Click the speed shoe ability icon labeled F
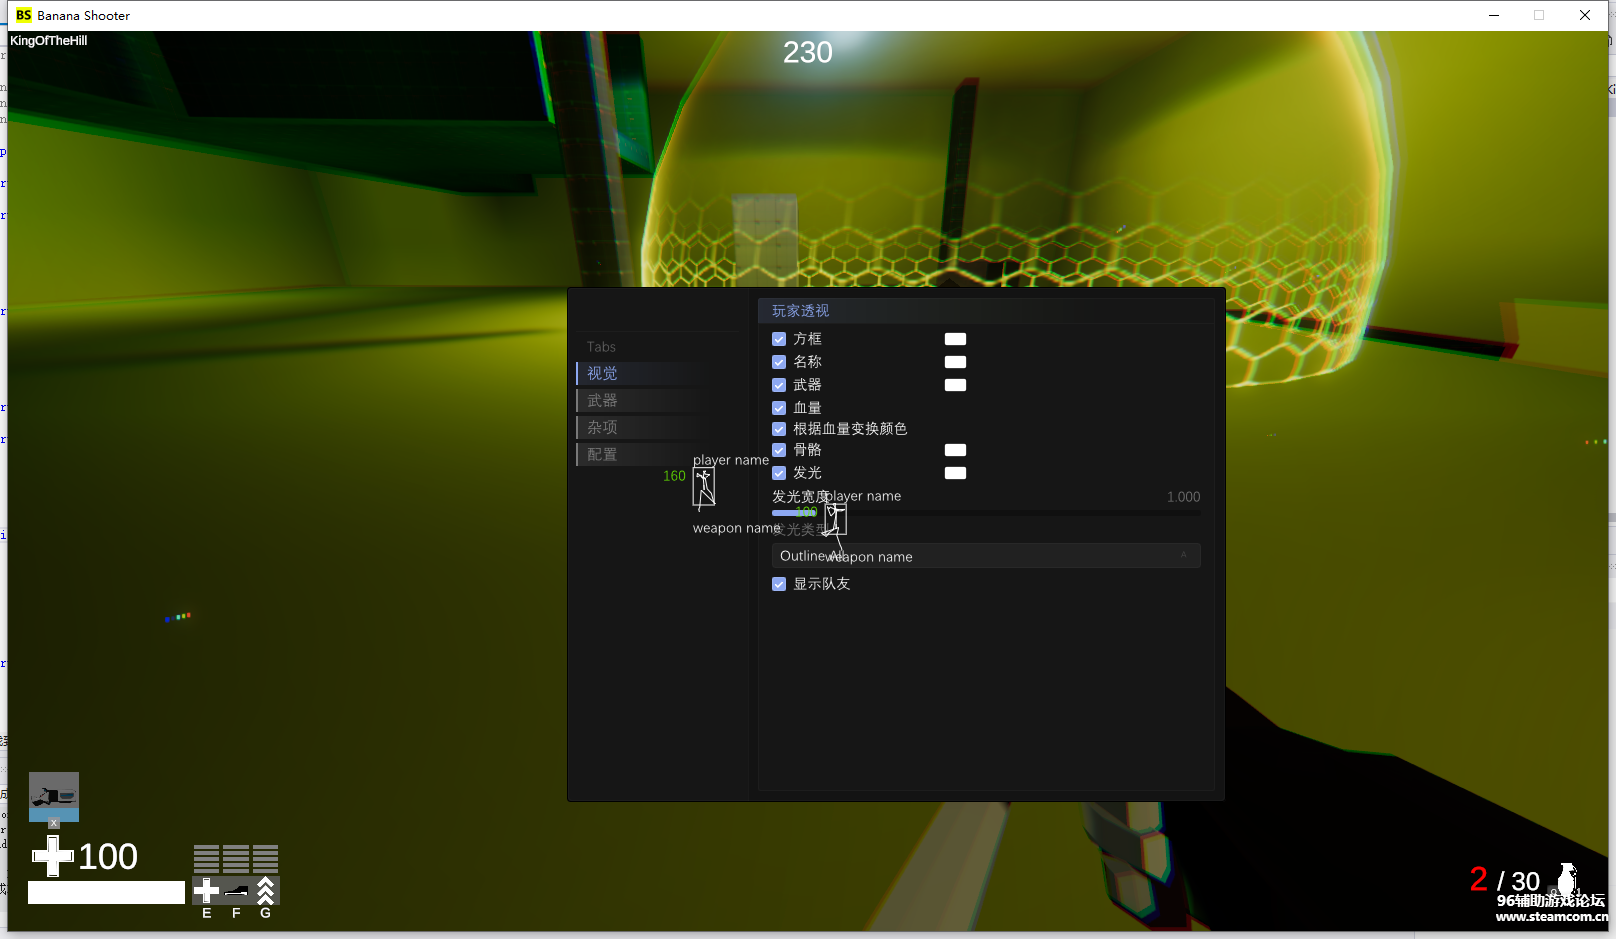1616x939 pixels. click(236, 890)
